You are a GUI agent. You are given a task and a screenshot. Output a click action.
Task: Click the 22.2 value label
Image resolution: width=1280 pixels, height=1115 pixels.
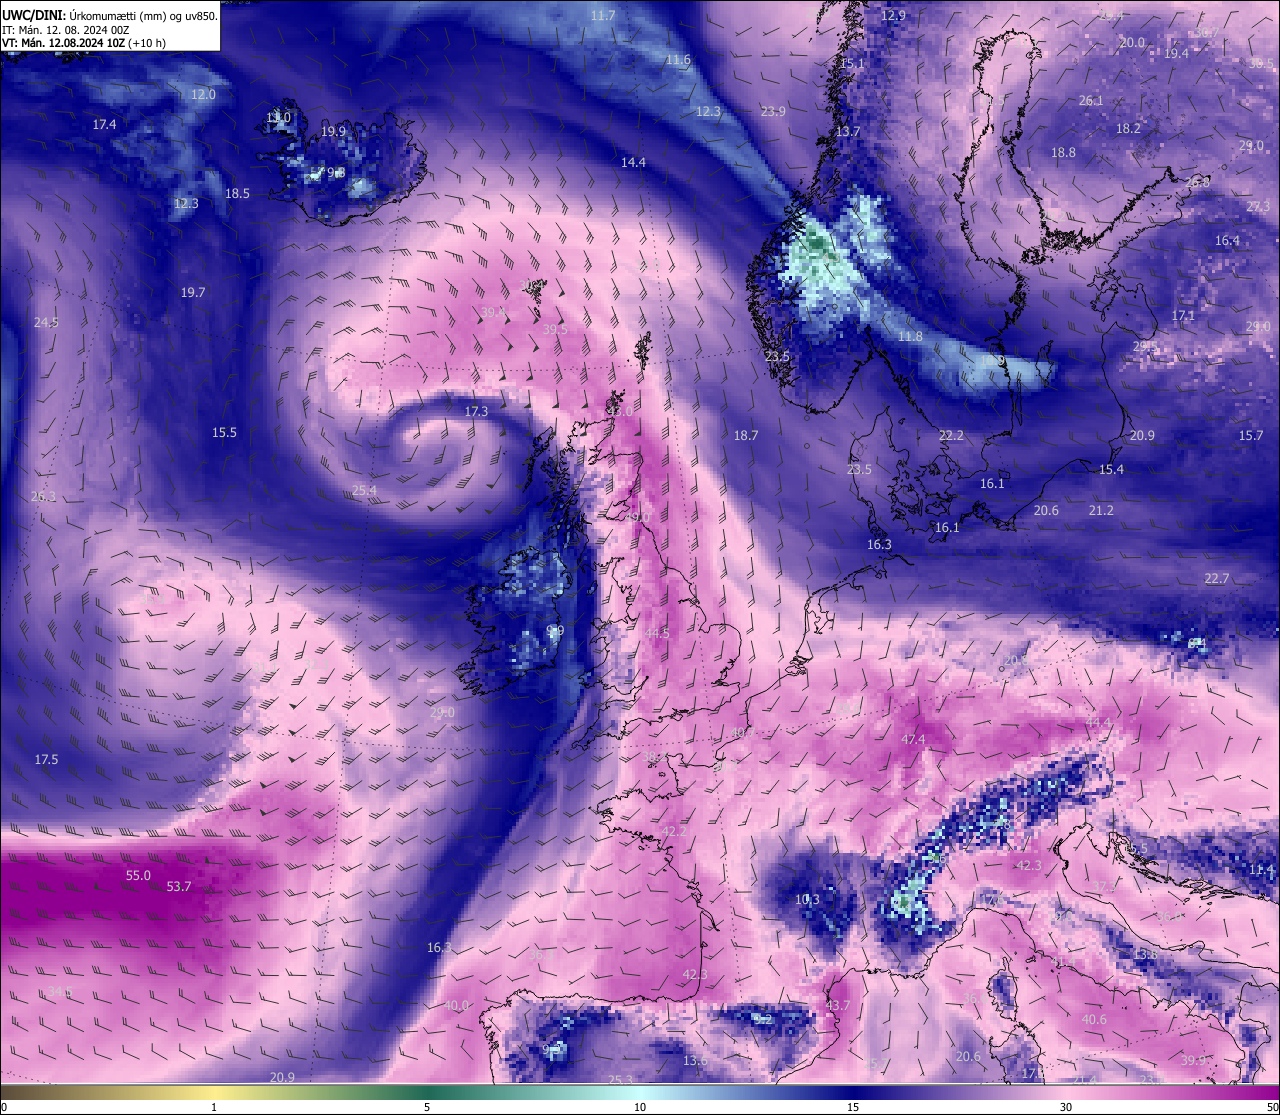pos(951,435)
